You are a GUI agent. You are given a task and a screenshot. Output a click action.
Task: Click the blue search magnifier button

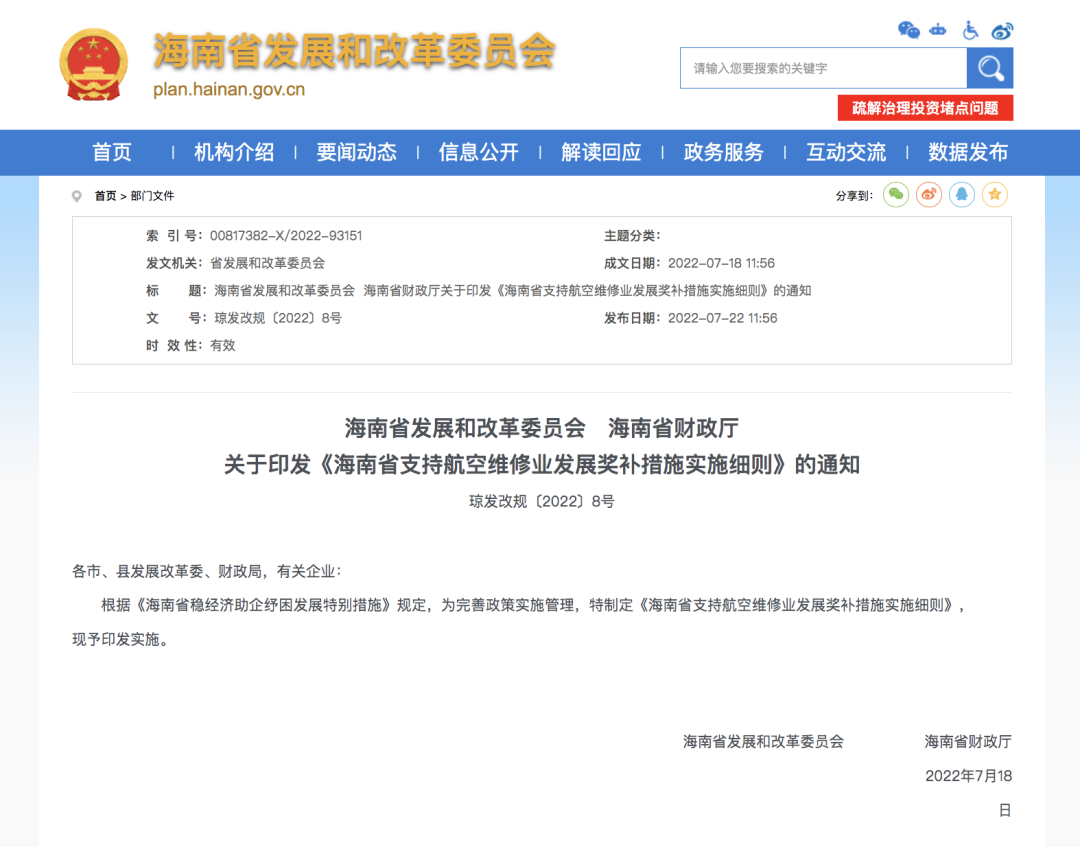(x=989, y=67)
